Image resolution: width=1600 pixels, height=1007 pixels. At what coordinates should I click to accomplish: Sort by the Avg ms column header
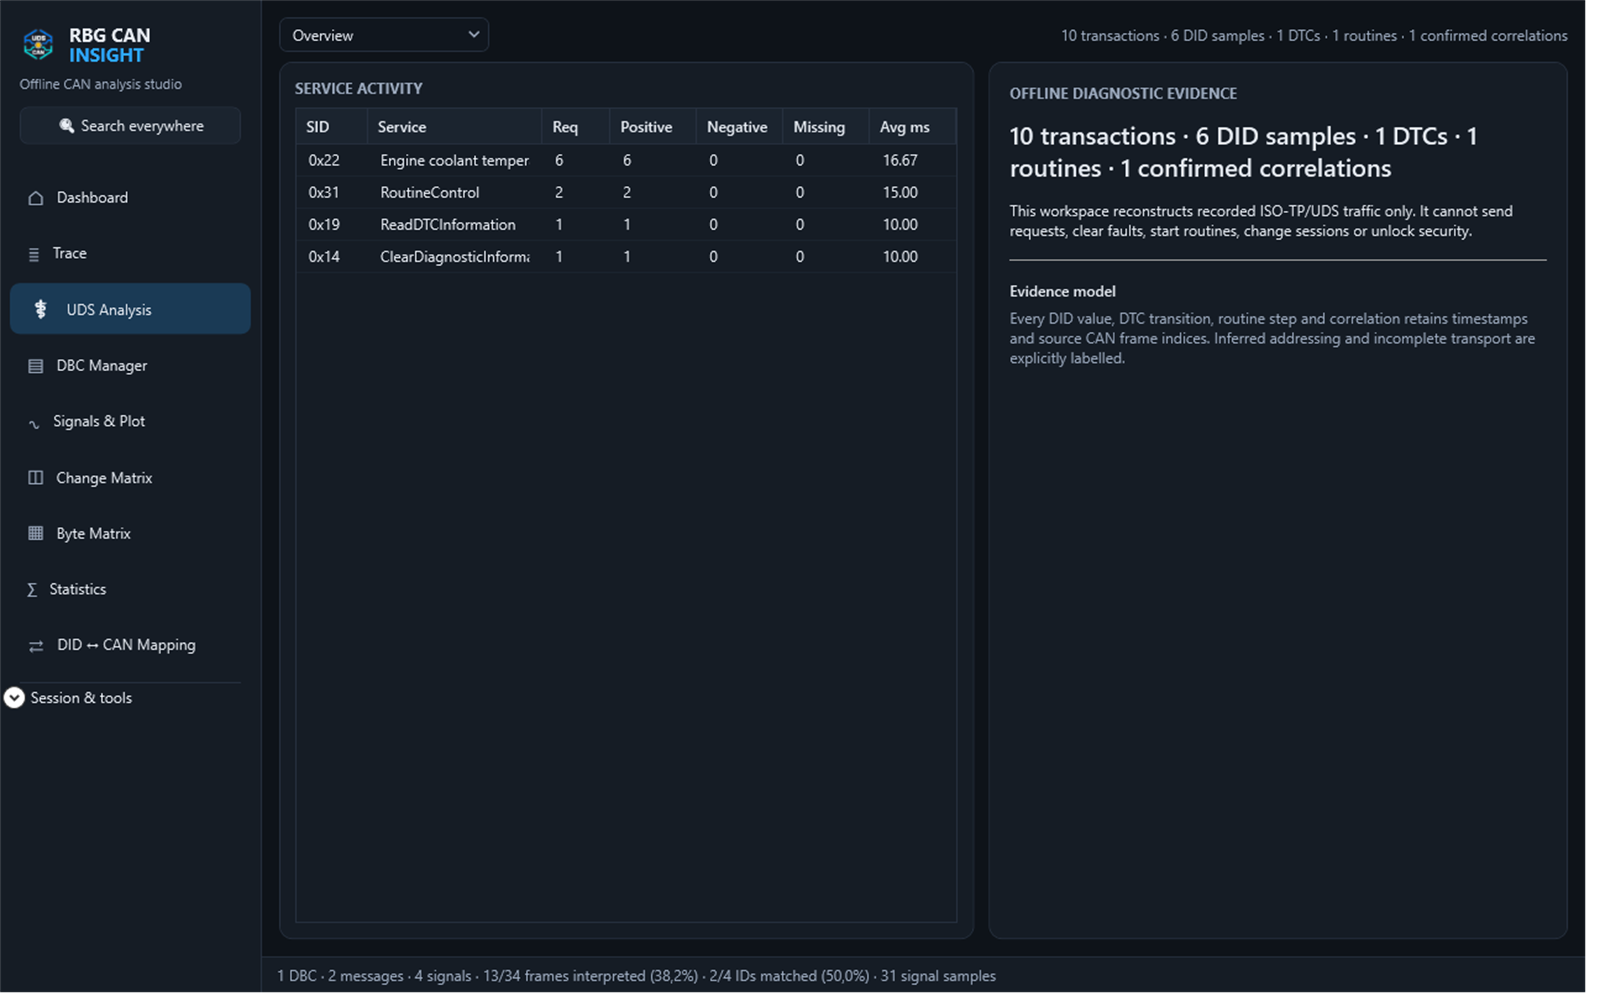click(x=912, y=127)
